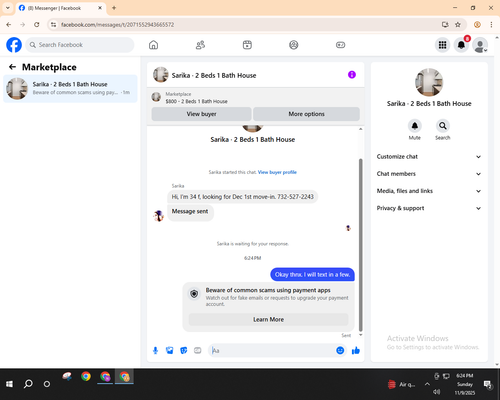Send a thumbs up like
Image resolution: width=500 pixels, height=400 pixels.
tap(356, 350)
